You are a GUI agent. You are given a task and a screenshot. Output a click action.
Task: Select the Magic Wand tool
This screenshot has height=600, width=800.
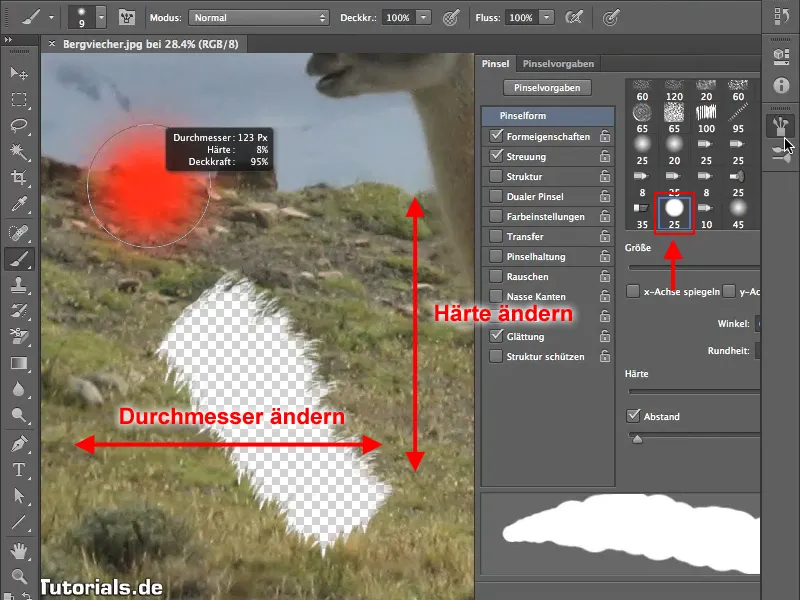[x=19, y=152]
